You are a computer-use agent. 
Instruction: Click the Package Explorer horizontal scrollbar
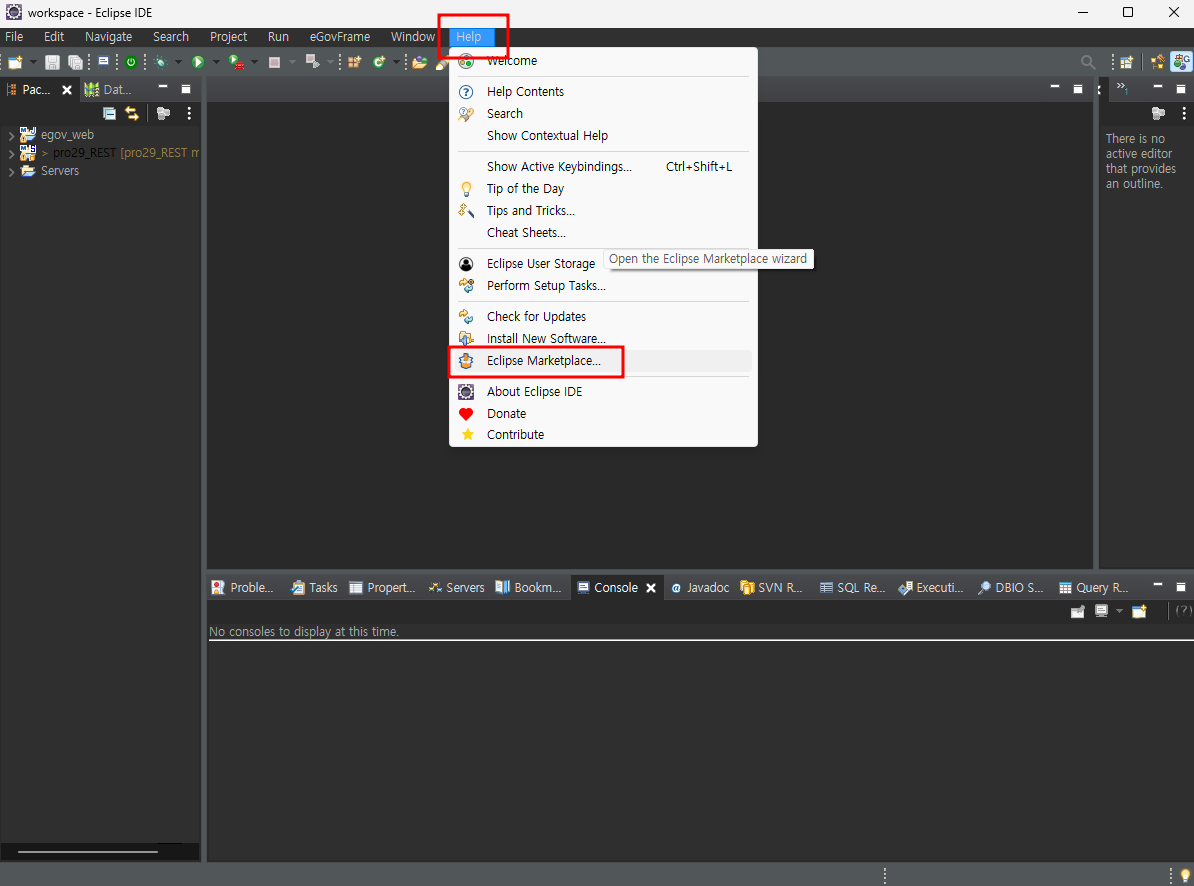click(x=88, y=852)
